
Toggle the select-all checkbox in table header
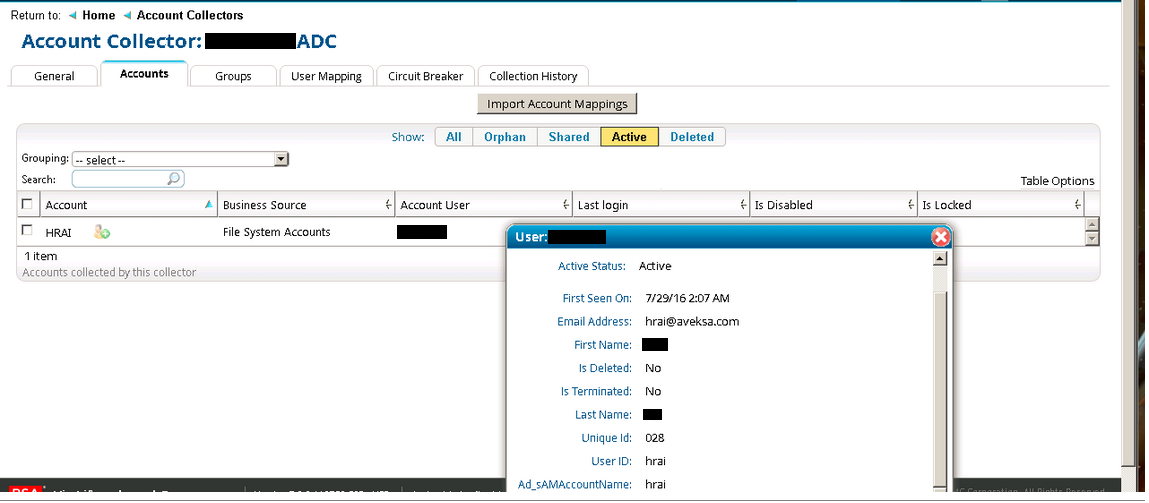(x=27, y=204)
